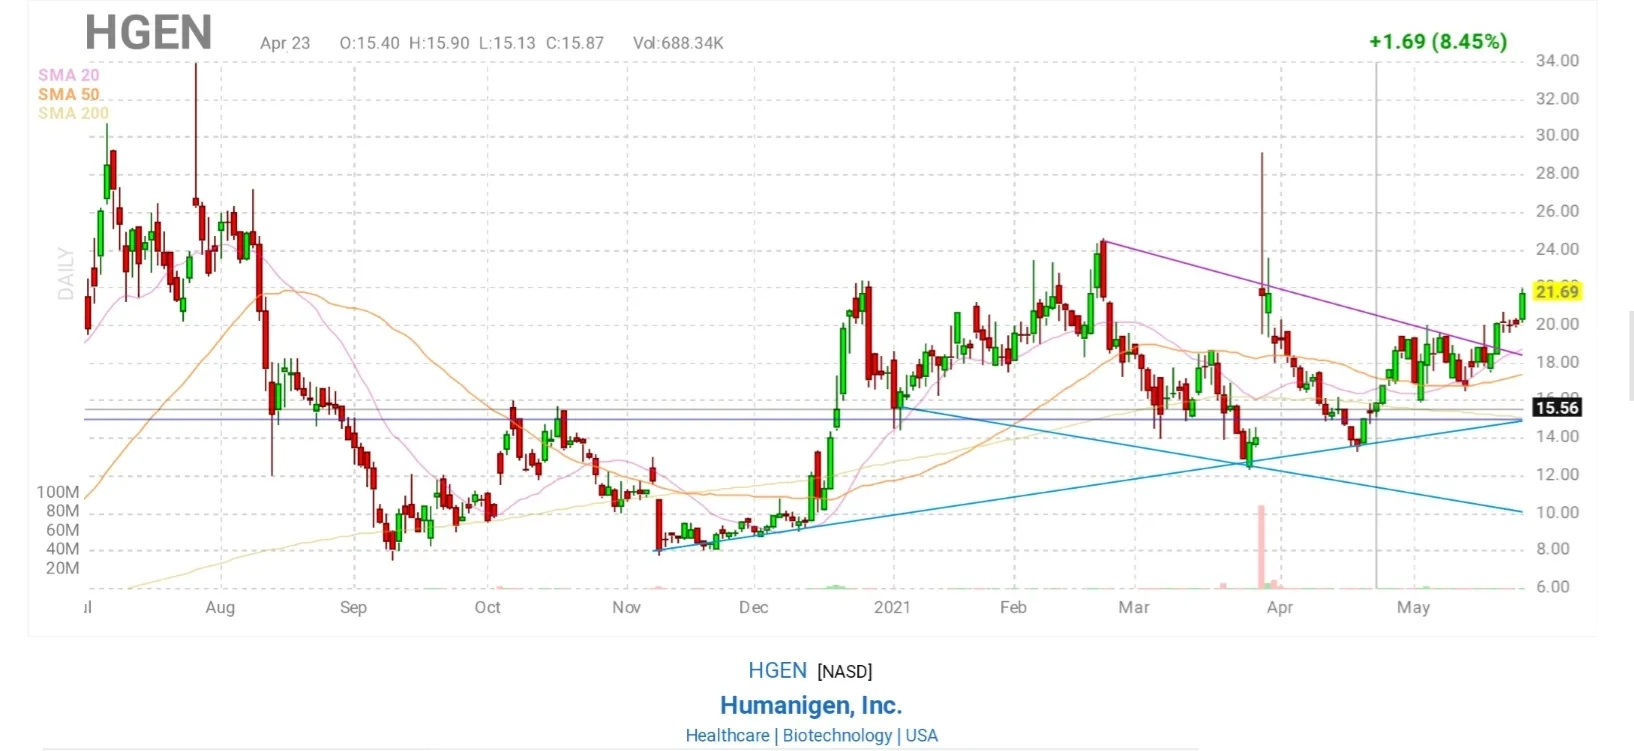The width and height of the screenshot is (1634, 751).
Task: Open the HGEN ticker link below chart
Action: [x=777, y=671]
